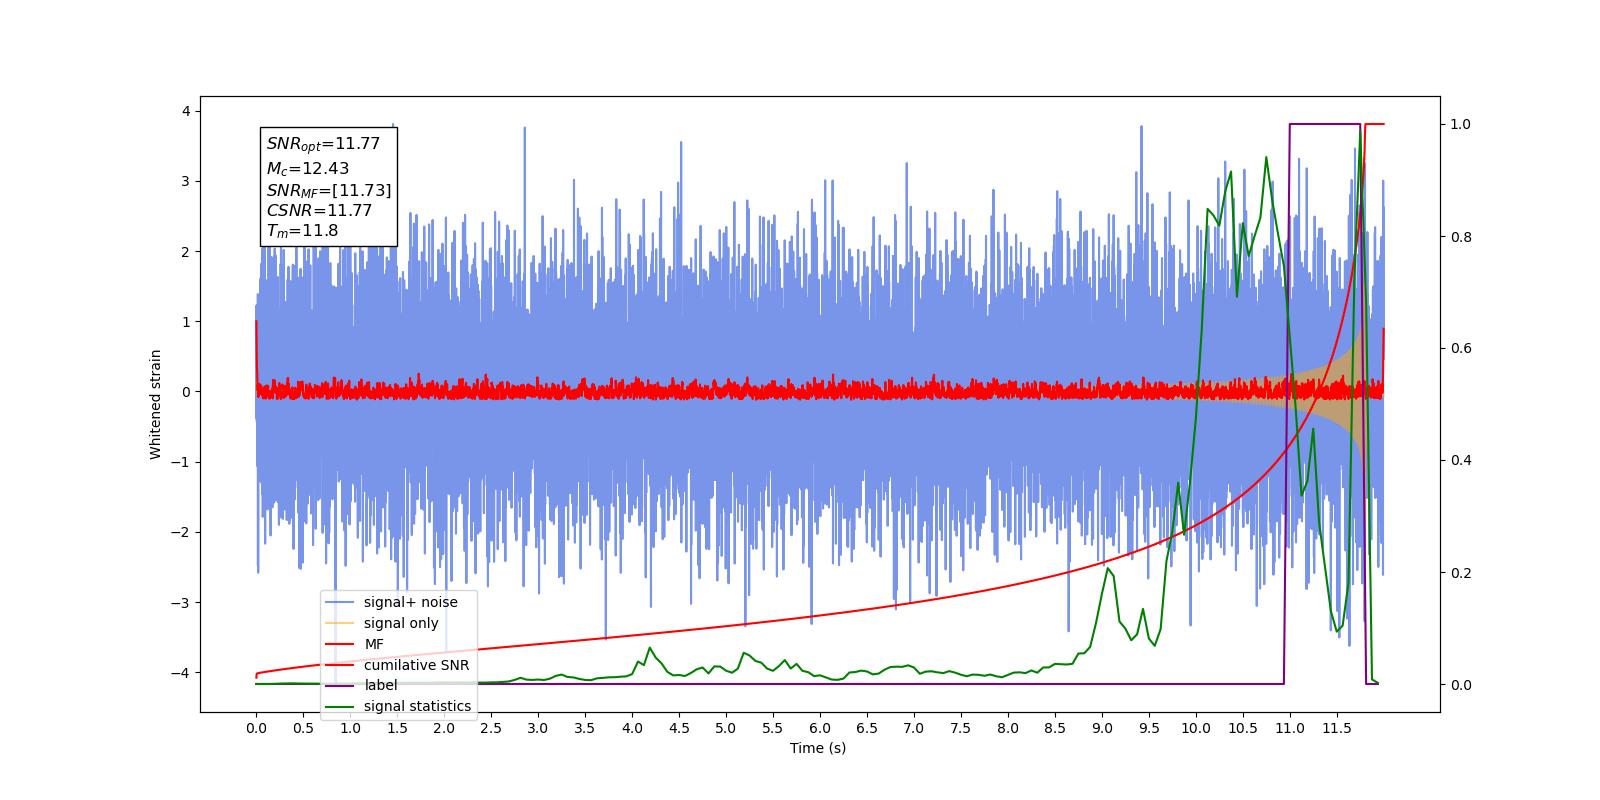1600x800 pixels.
Task: Click the right y-axis tick label 0.4
Action: [1461, 461]
